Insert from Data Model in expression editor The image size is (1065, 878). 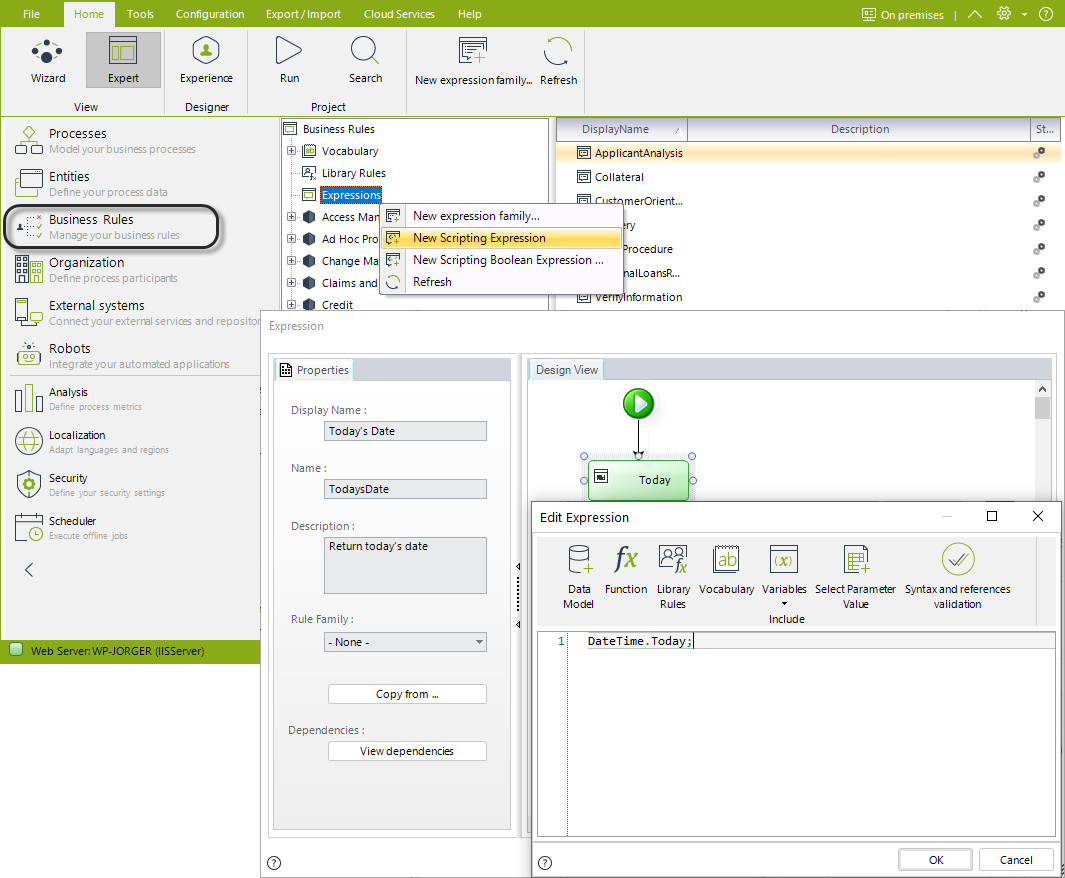pos(579,577)
